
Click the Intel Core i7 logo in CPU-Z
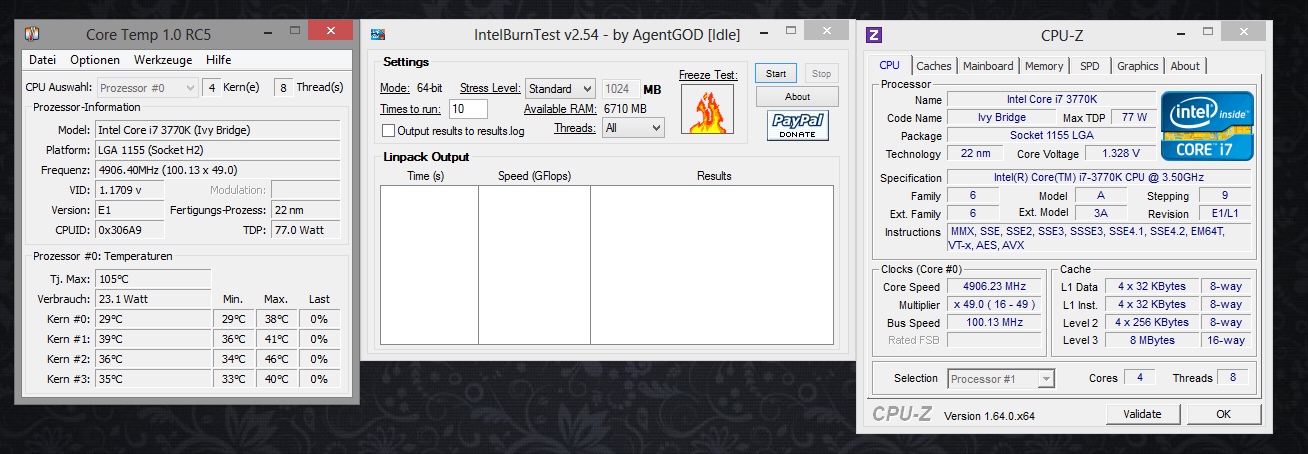coord(1205,125)
